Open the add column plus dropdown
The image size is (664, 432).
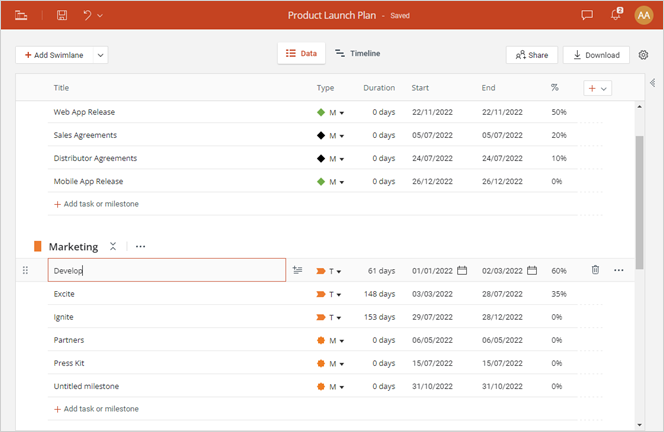tap(597, 88)
